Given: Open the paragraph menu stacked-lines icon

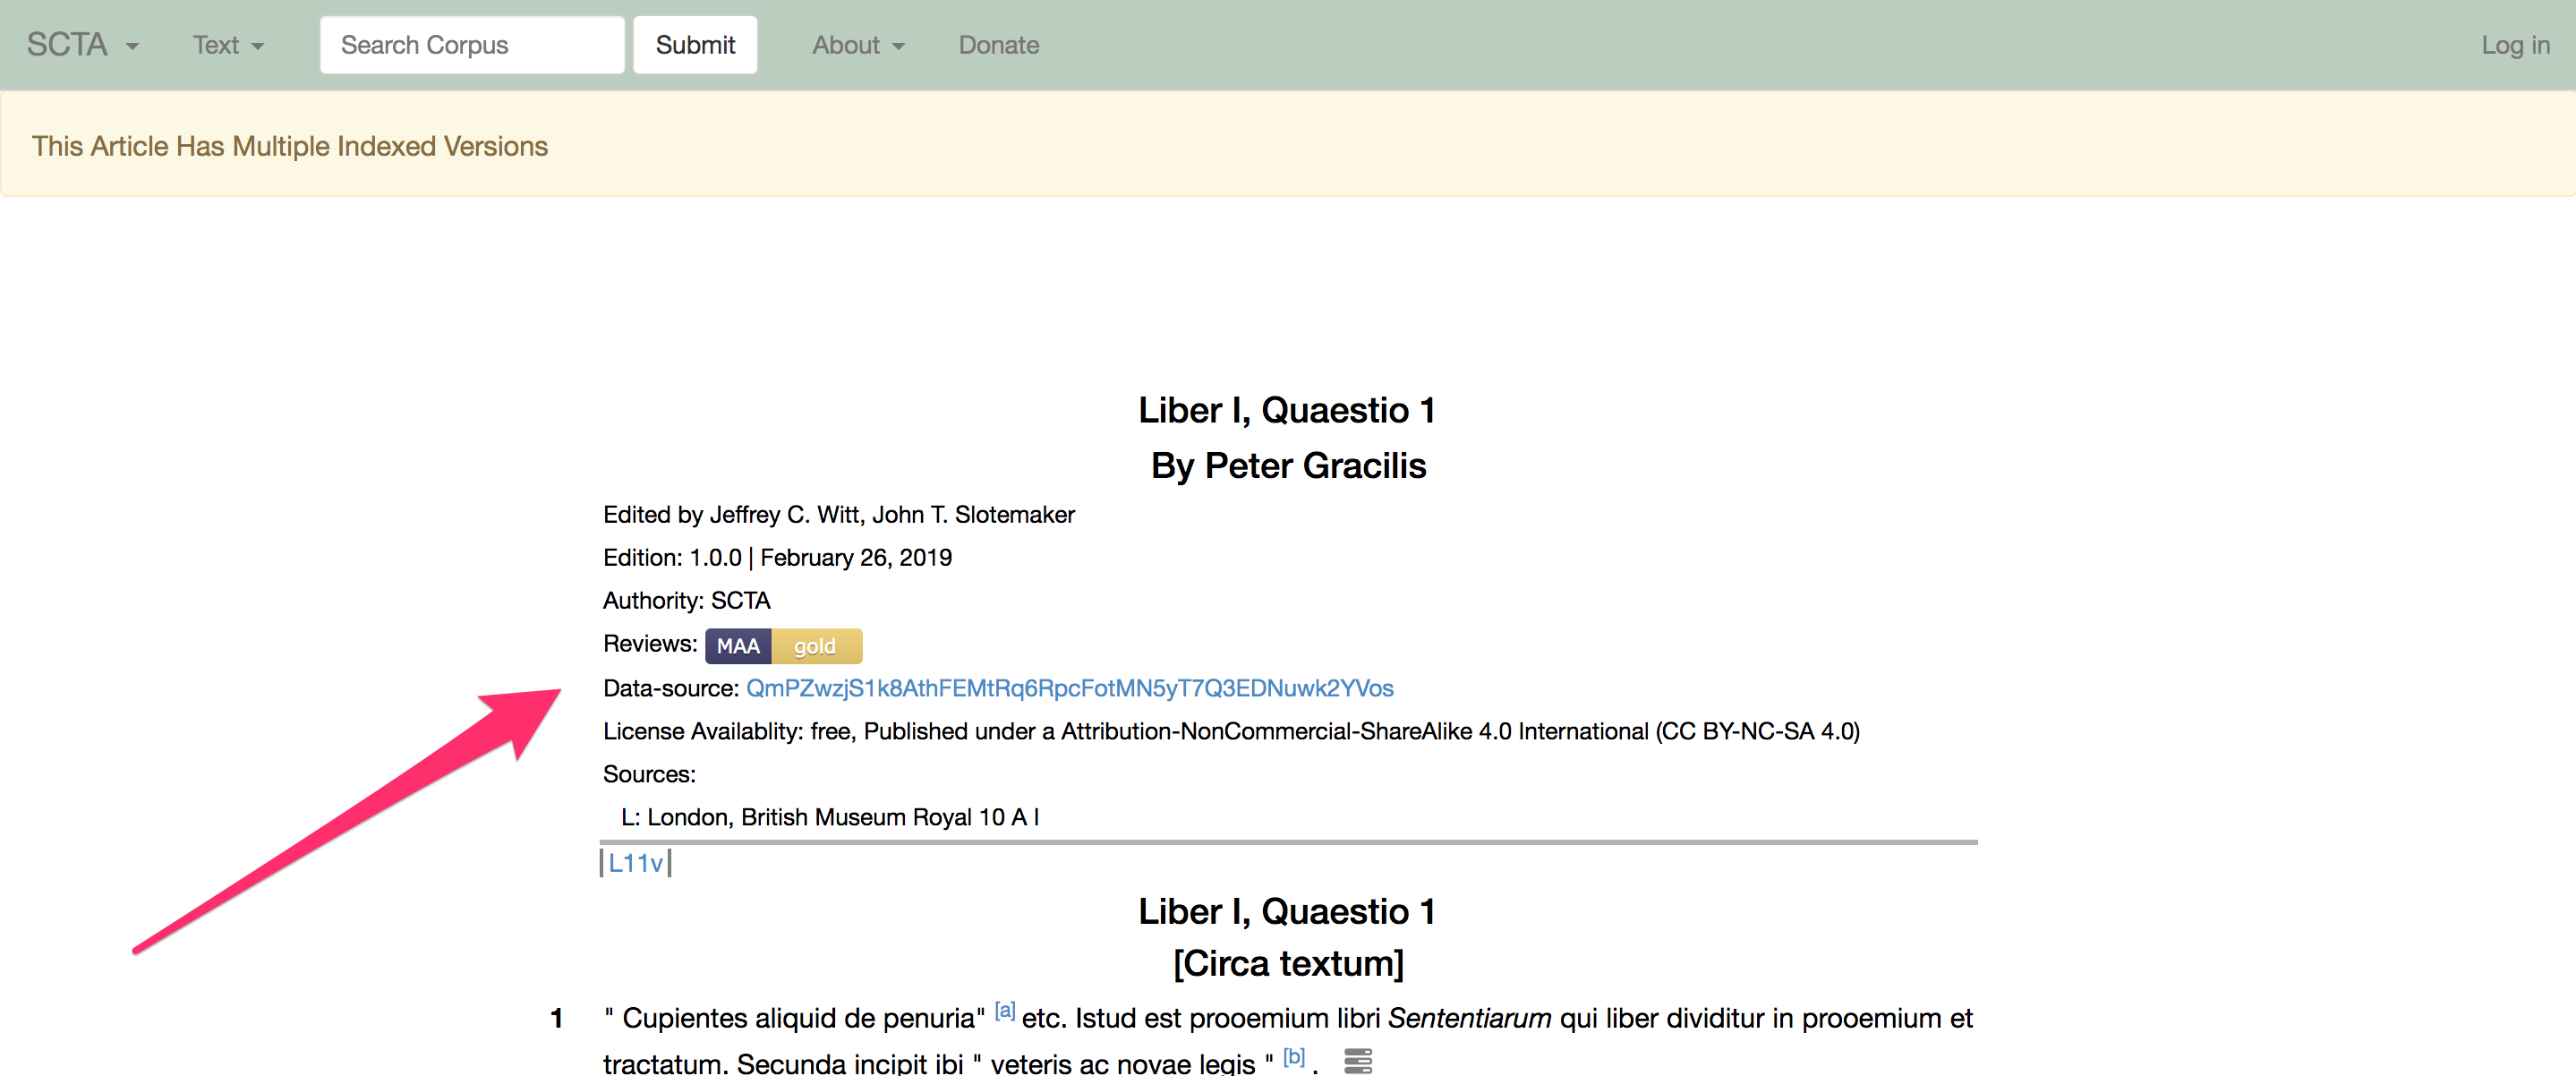Looking at the screenshot, I should tap(1357, 1060).
